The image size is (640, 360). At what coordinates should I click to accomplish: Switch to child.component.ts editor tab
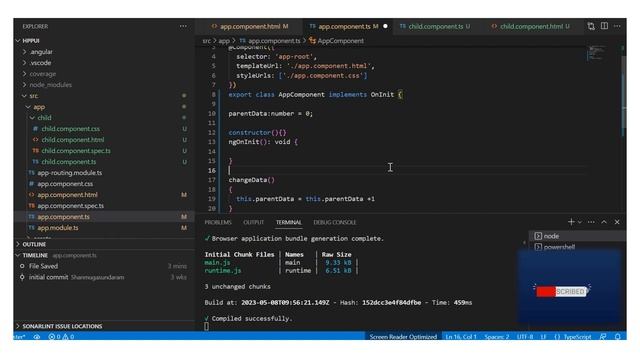click(x=435, y=27)
